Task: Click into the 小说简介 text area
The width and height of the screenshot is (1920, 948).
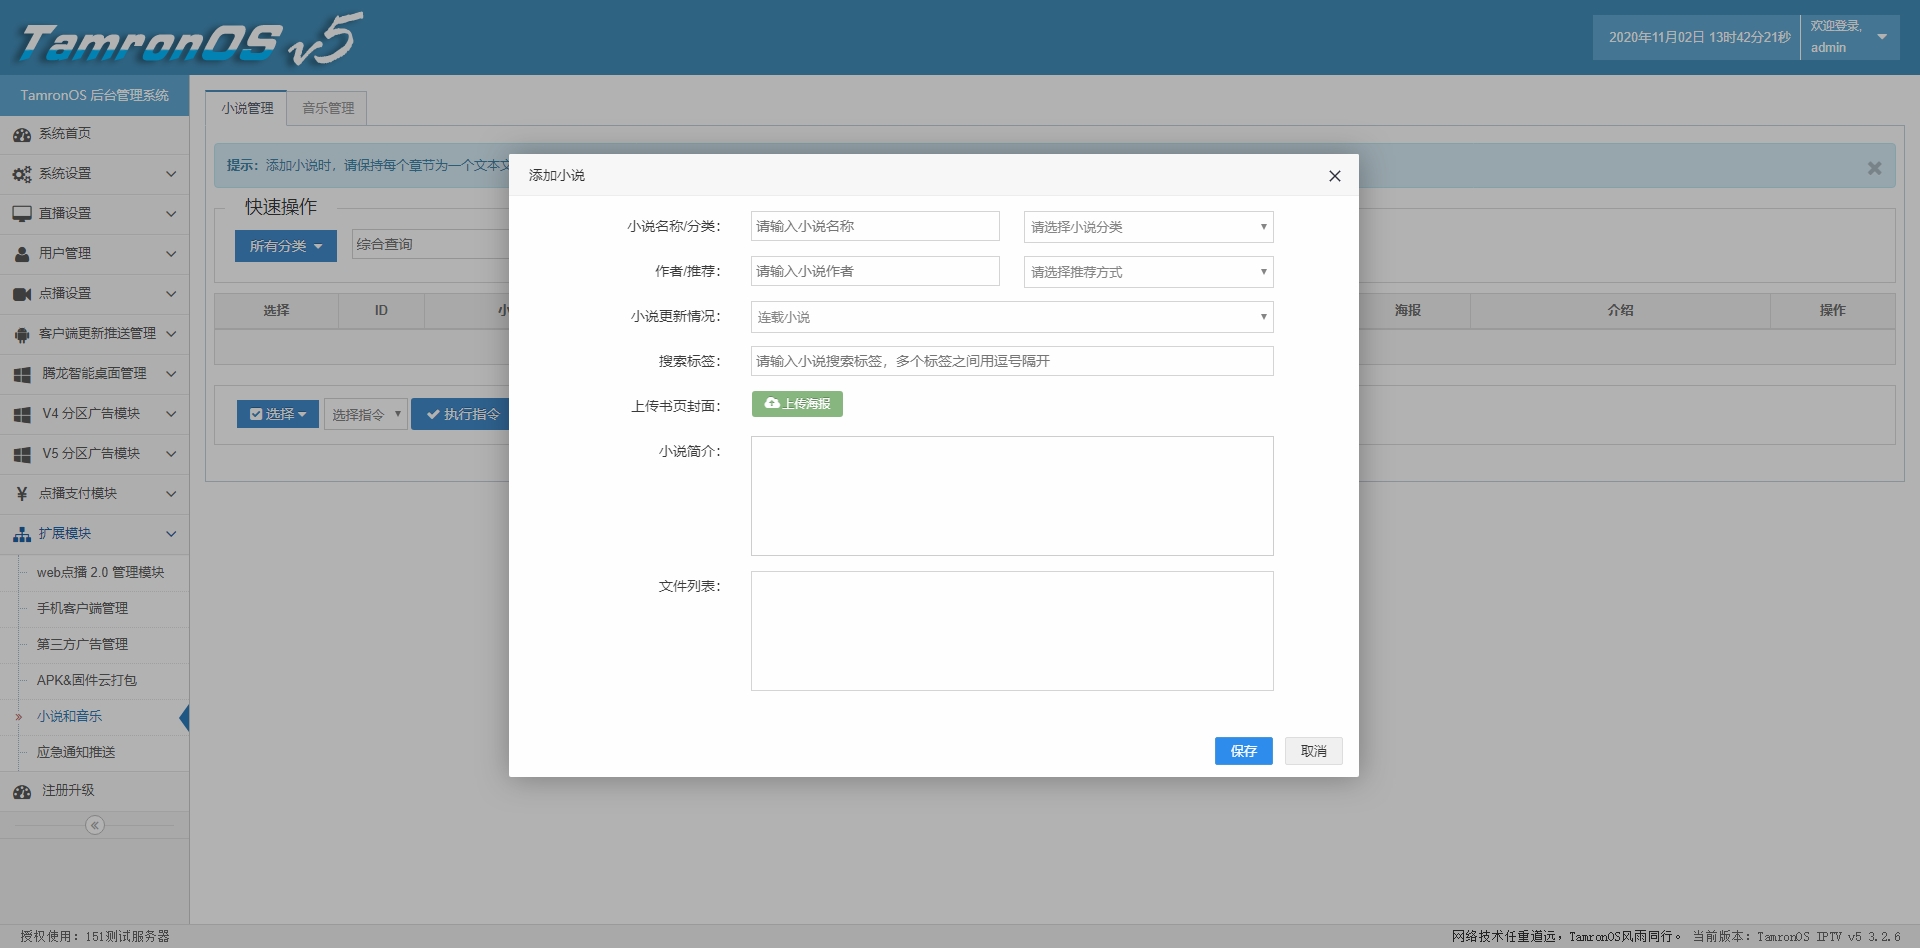Action: (1012, 496)
